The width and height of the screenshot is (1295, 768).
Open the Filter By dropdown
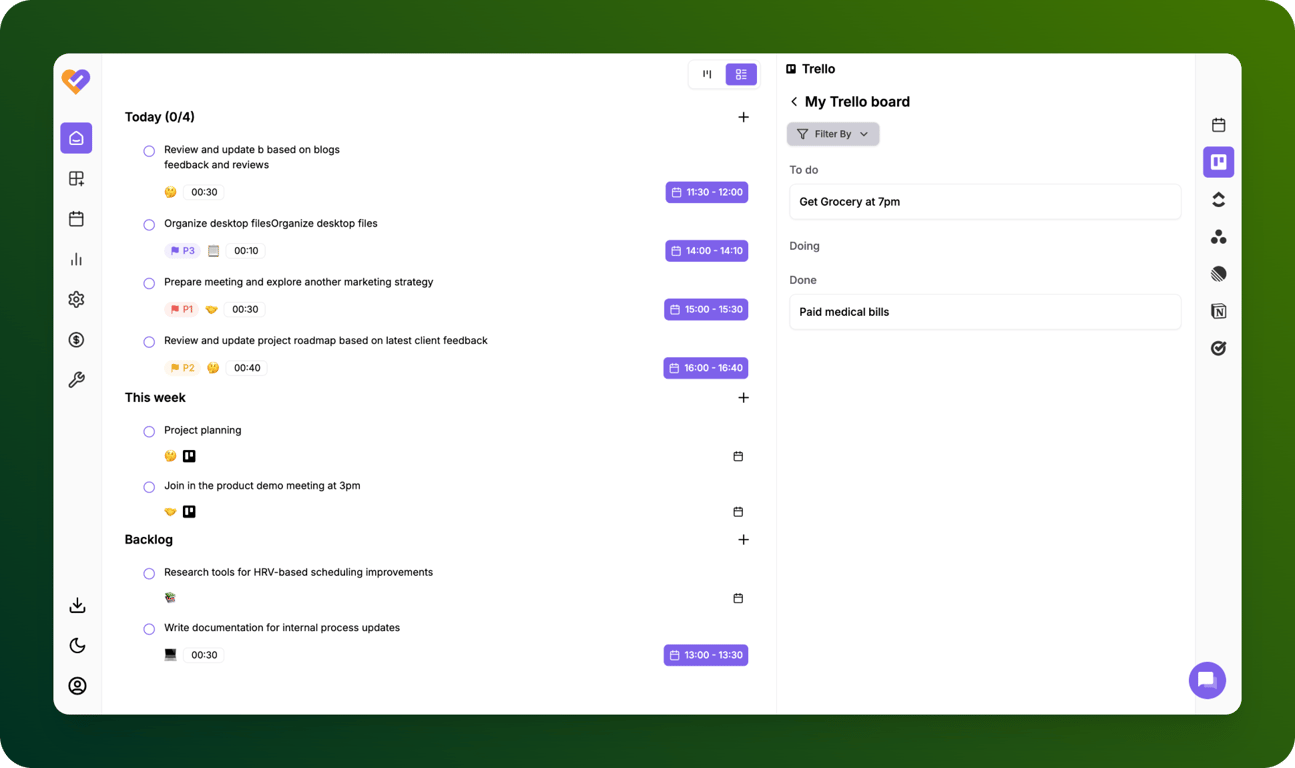[833, 133]
